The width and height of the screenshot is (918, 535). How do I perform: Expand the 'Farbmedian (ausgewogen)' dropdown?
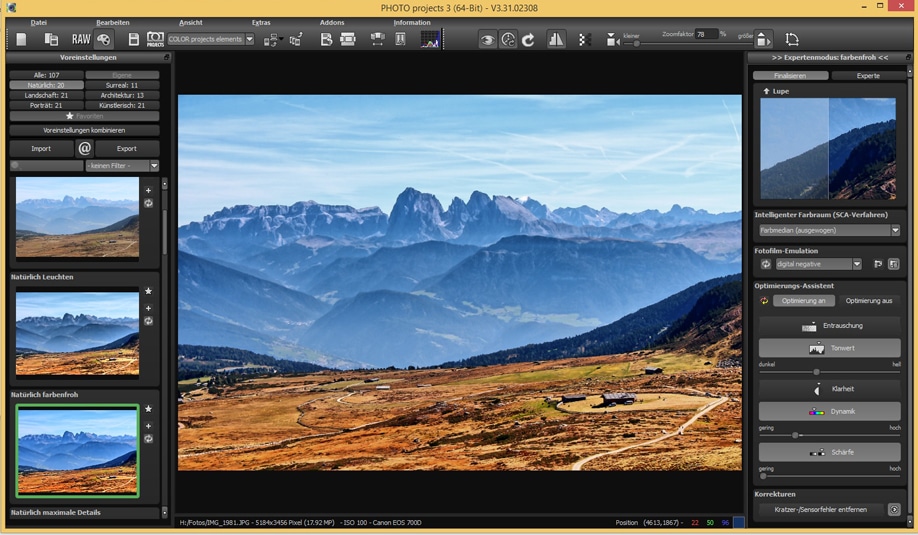tap(895, 230)
